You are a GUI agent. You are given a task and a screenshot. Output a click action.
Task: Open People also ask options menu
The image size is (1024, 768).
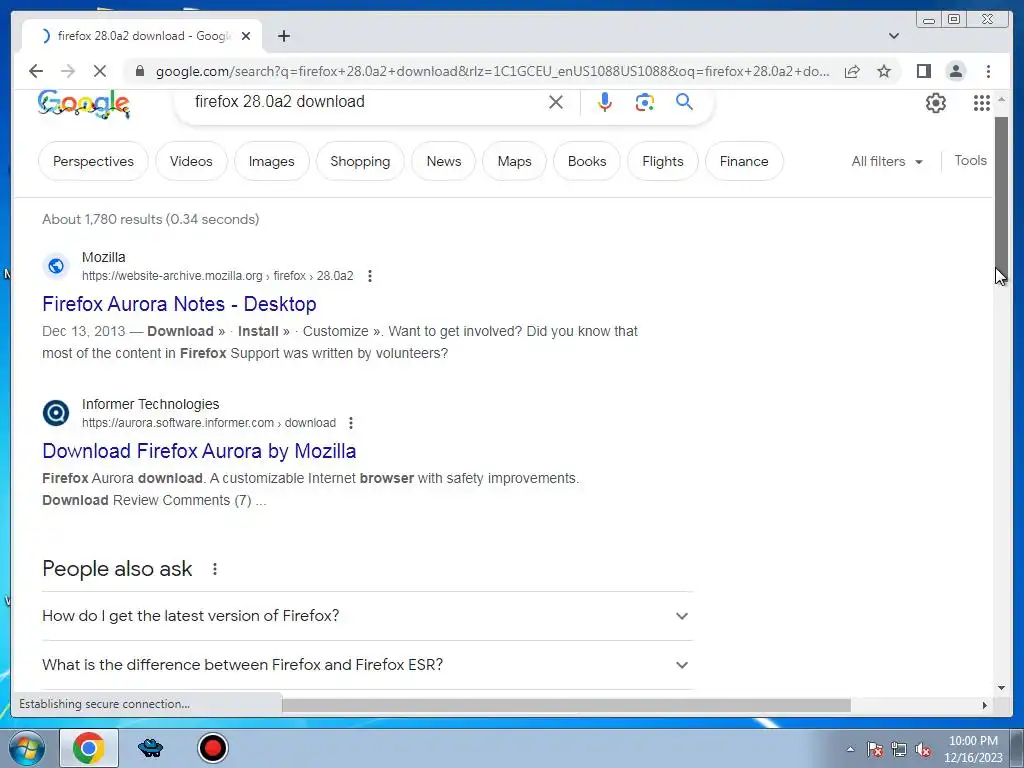[215, 569]
